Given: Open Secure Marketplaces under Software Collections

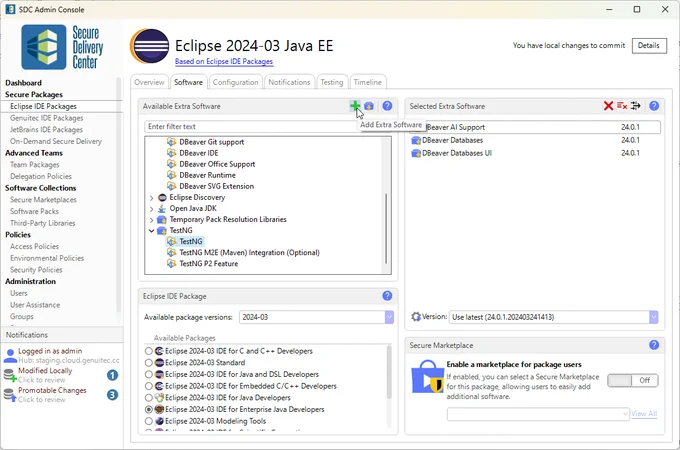Looking at the screenshot, I should 43,200.
